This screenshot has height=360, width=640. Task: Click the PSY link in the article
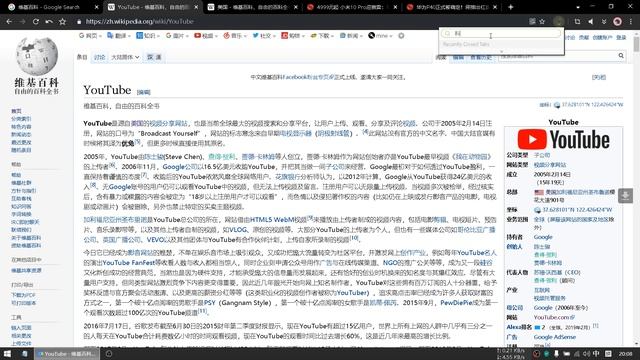pos(209,303)
